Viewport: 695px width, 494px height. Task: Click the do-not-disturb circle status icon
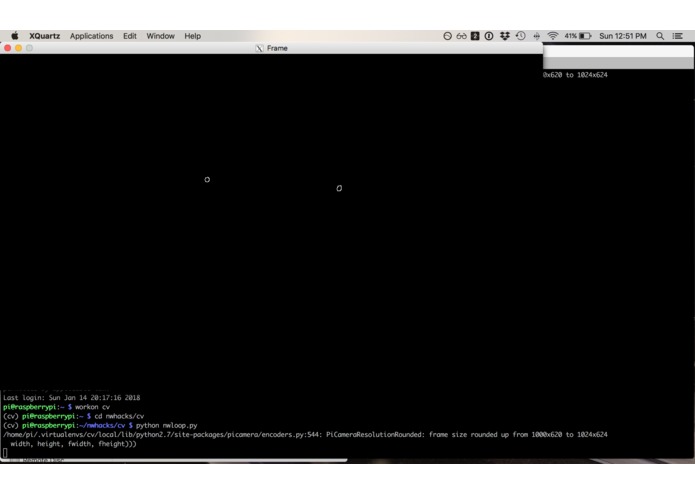point(447,36)
